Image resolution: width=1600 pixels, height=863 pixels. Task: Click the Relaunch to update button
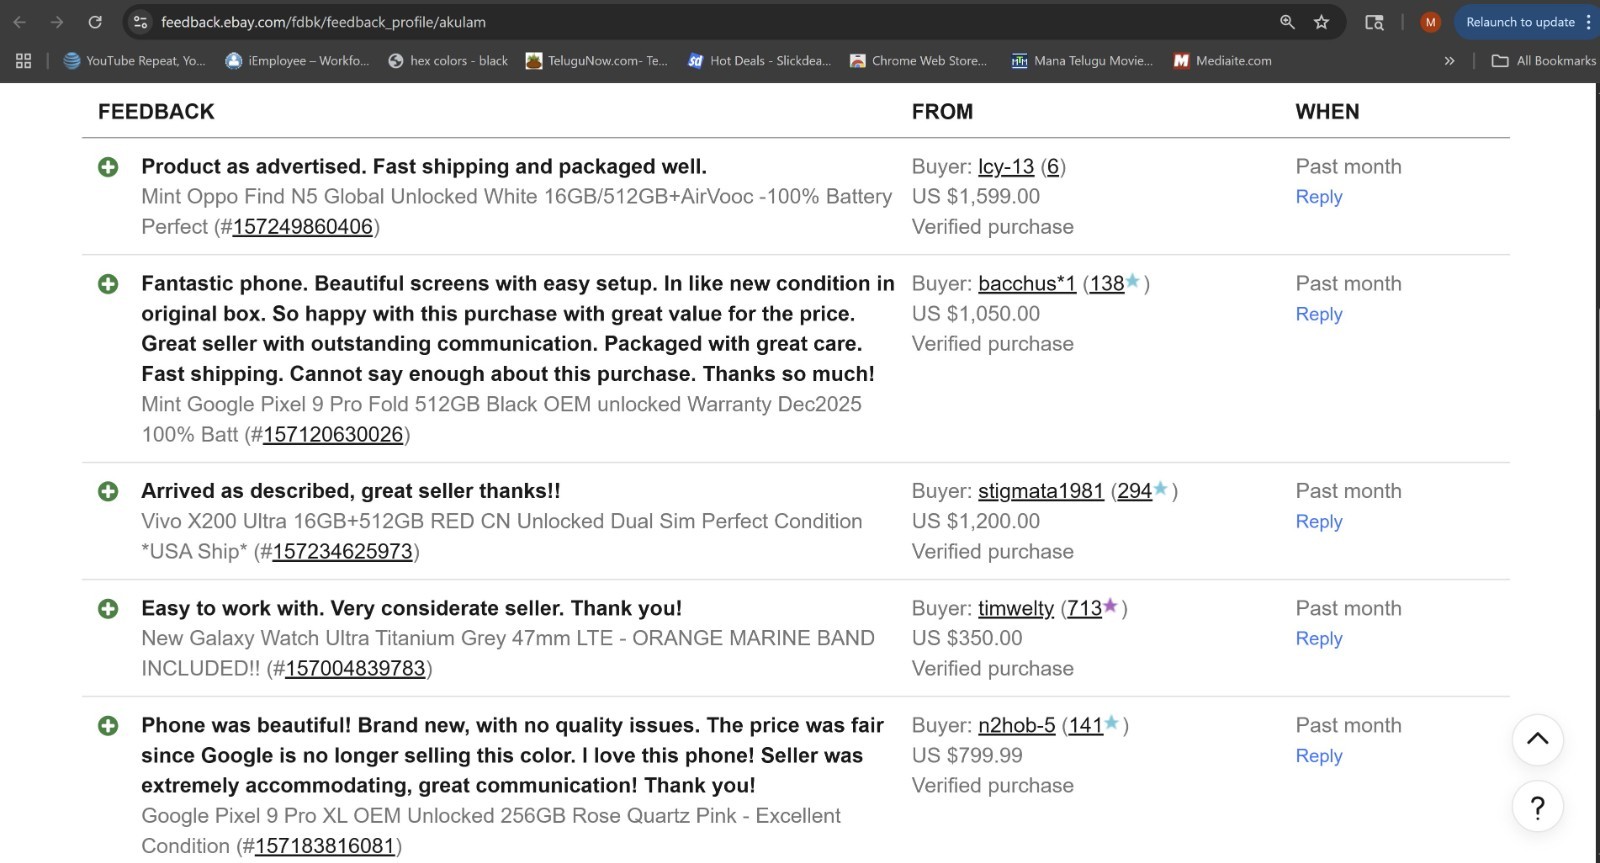click(x=1519, y=22)
